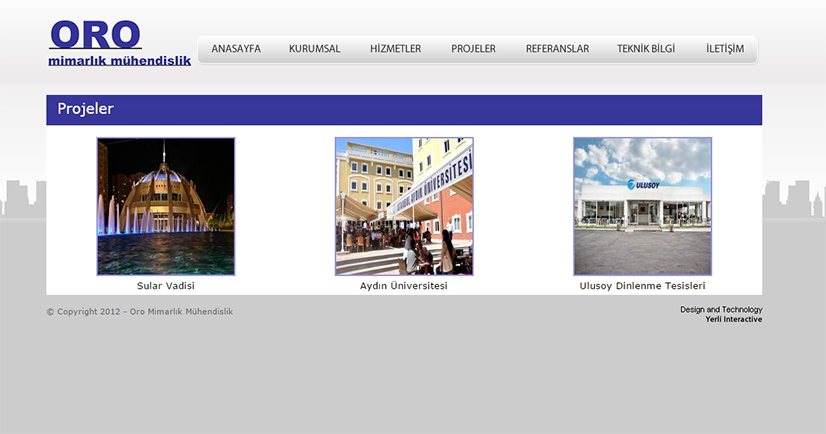The height and width of the screenshot is (434, 826).
Task: Click the Projeler section header title
Action: click(85, 109)
